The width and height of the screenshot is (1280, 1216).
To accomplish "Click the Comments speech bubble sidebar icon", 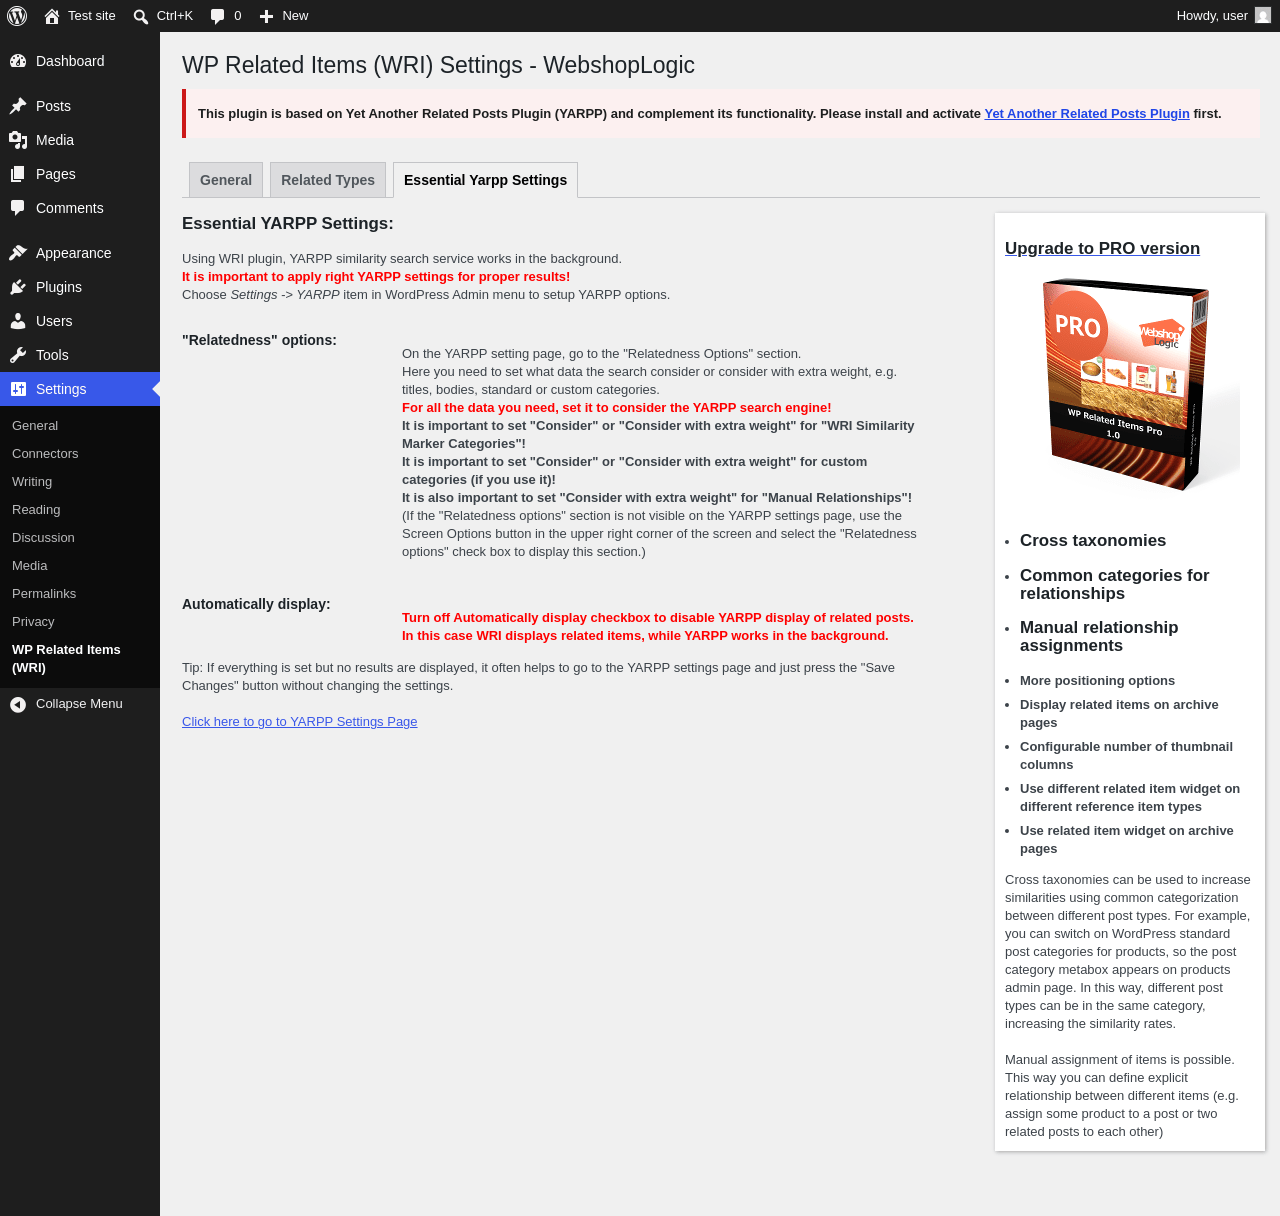I will pos(18,208).
